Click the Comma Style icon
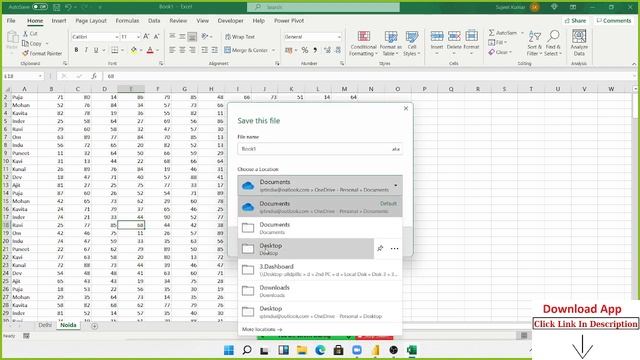Viewport: 640px width, 360px height. (x=315, y=50)
